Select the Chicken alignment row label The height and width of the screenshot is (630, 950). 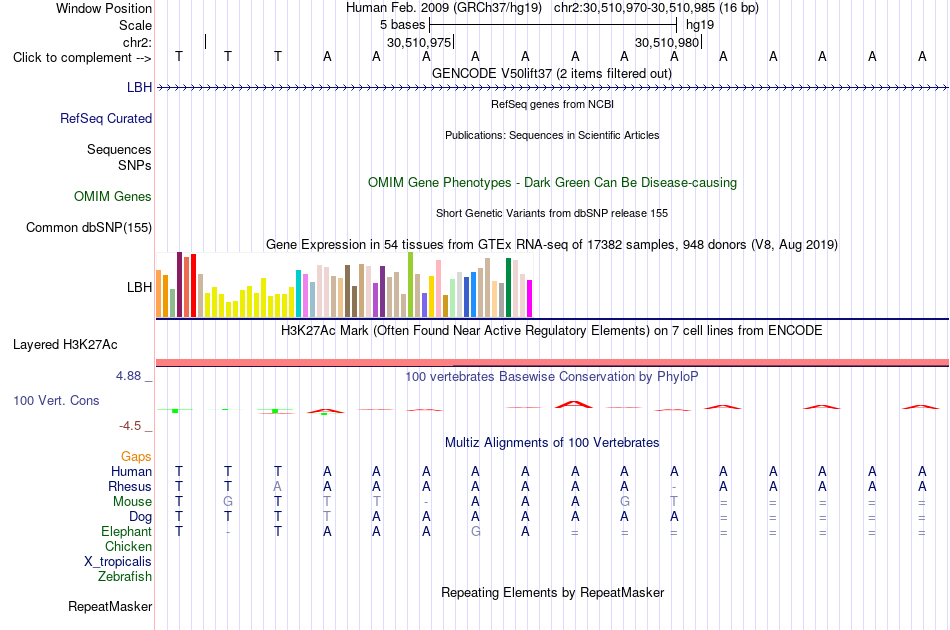(x=128, y=546)
